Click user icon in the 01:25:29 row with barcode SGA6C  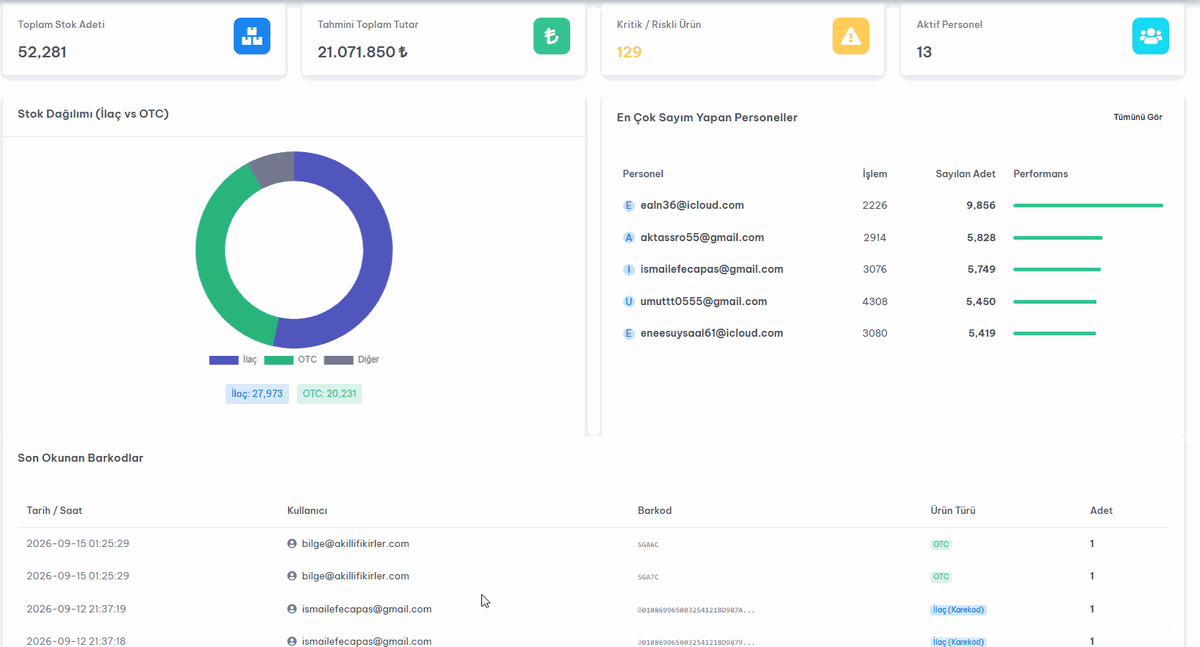292,544
